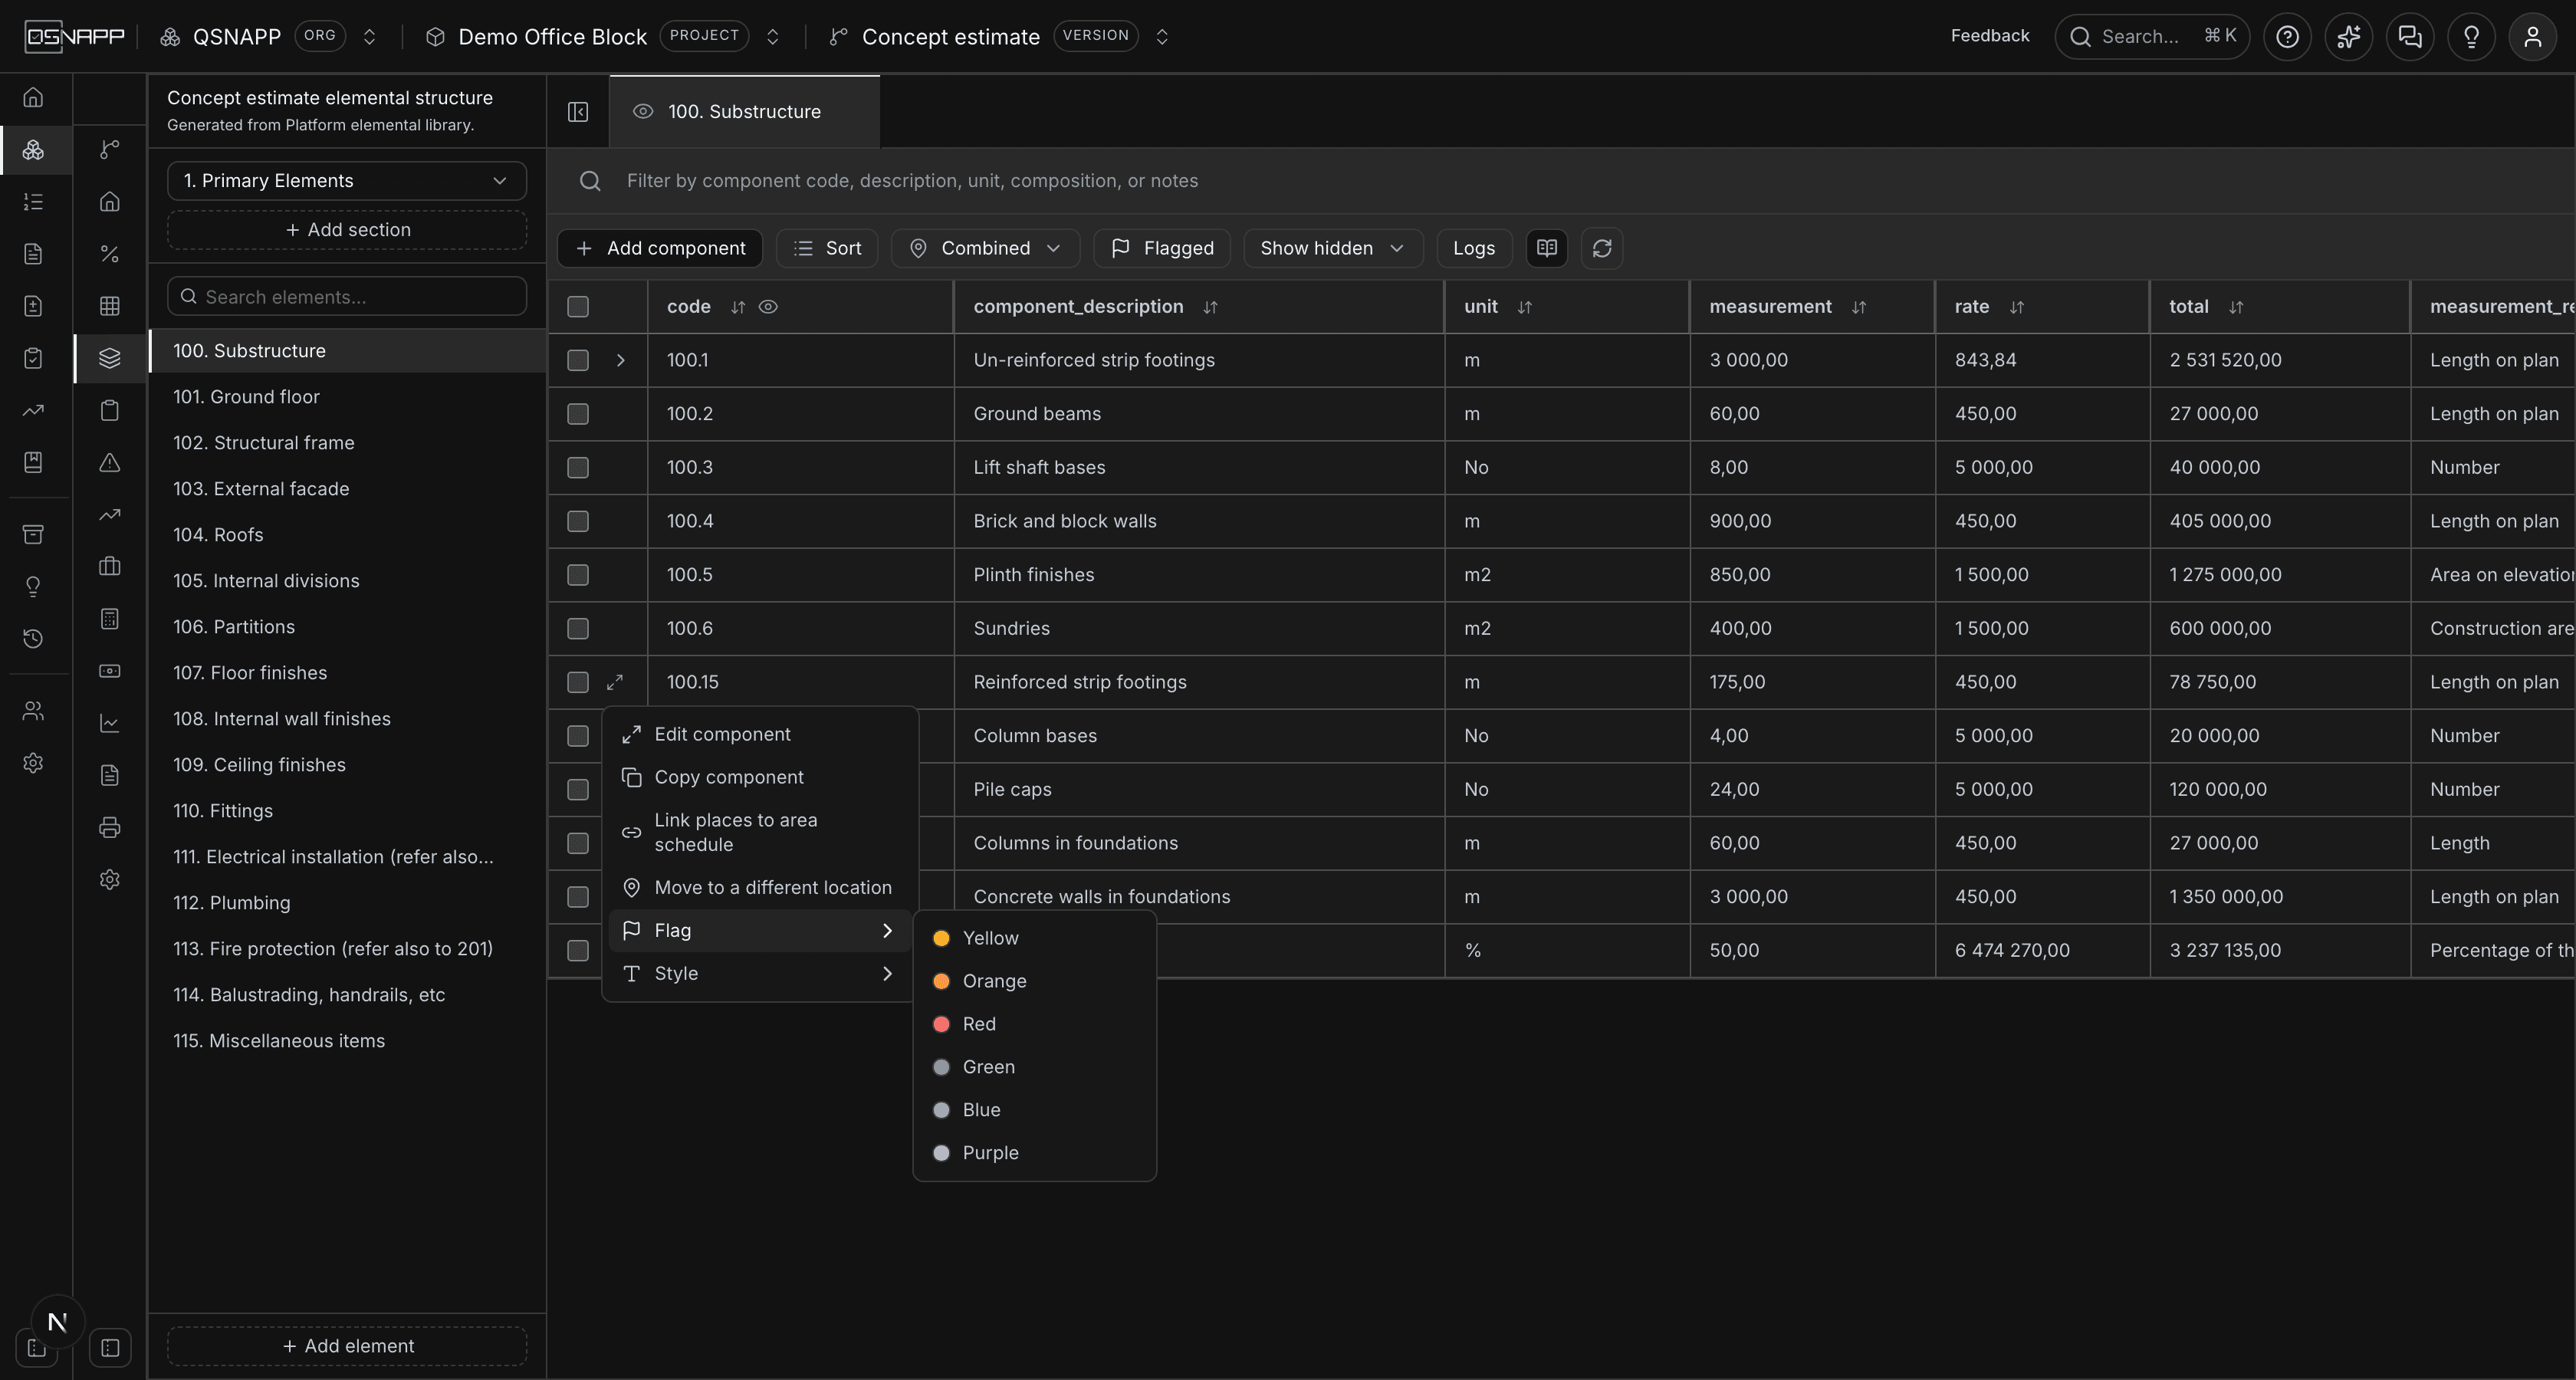
Task: Choose Copy component in context menu
Action: (759, 777)
